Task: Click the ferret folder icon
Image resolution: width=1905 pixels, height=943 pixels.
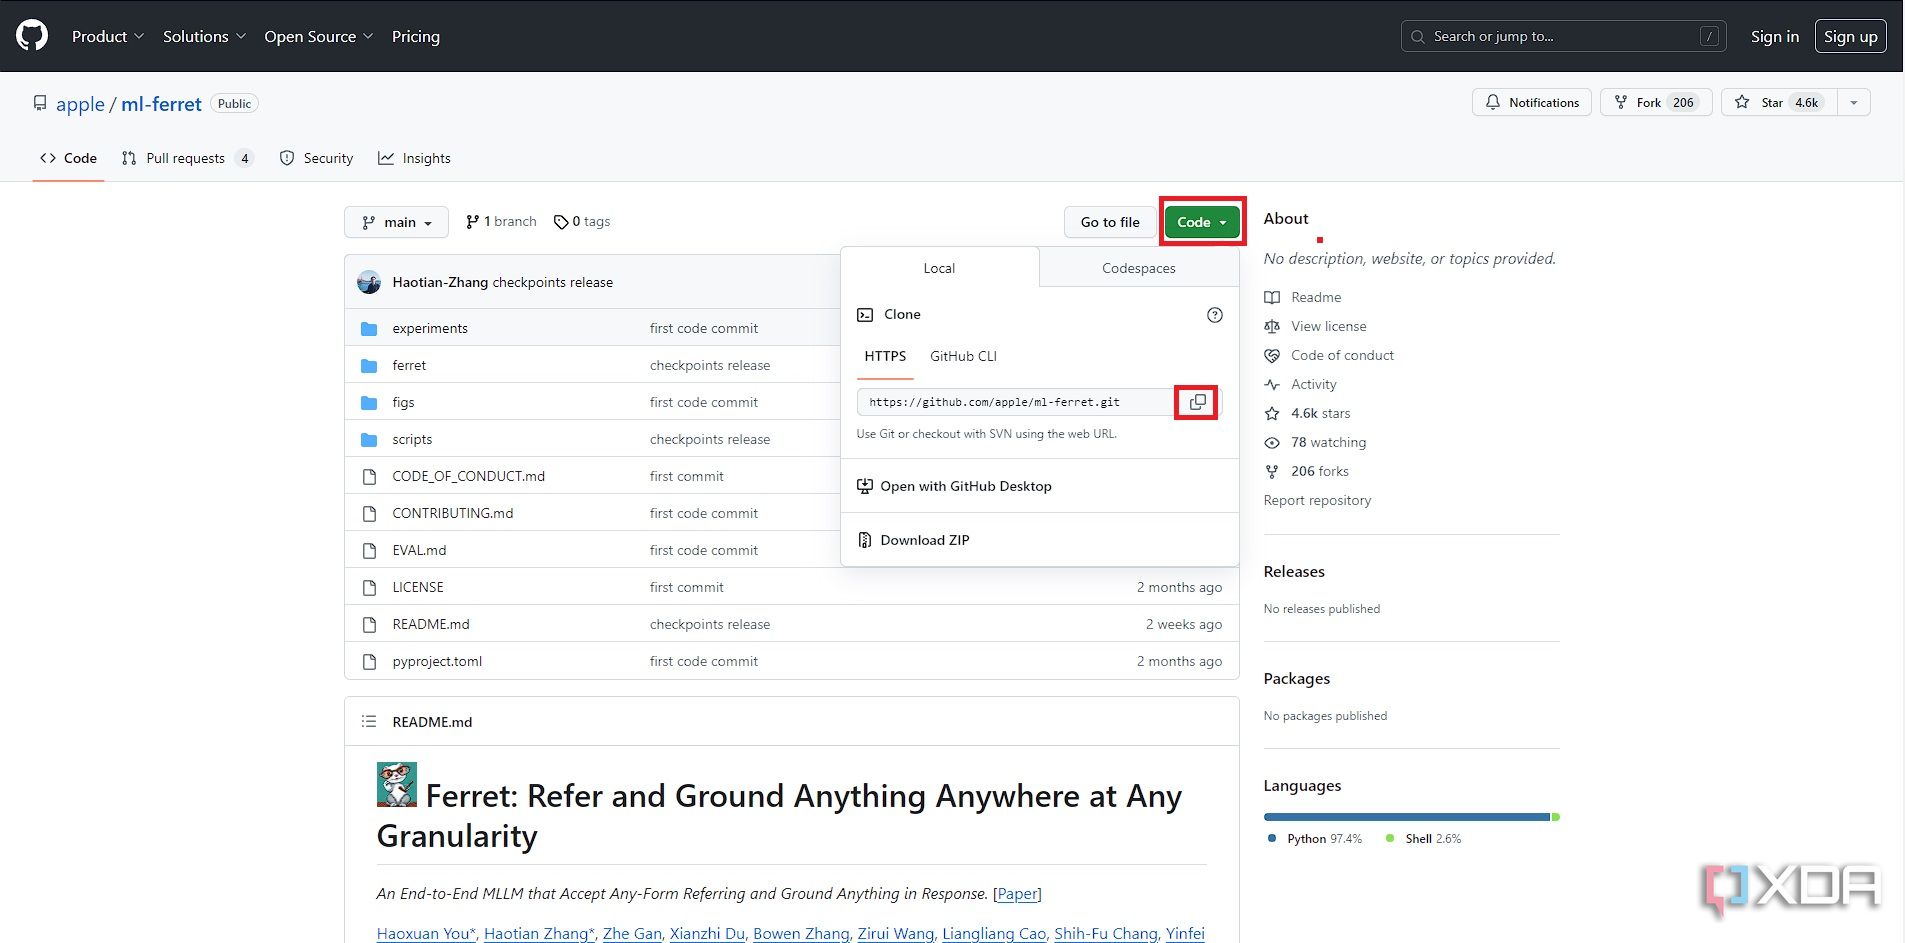Action: [x=369, y=365]
